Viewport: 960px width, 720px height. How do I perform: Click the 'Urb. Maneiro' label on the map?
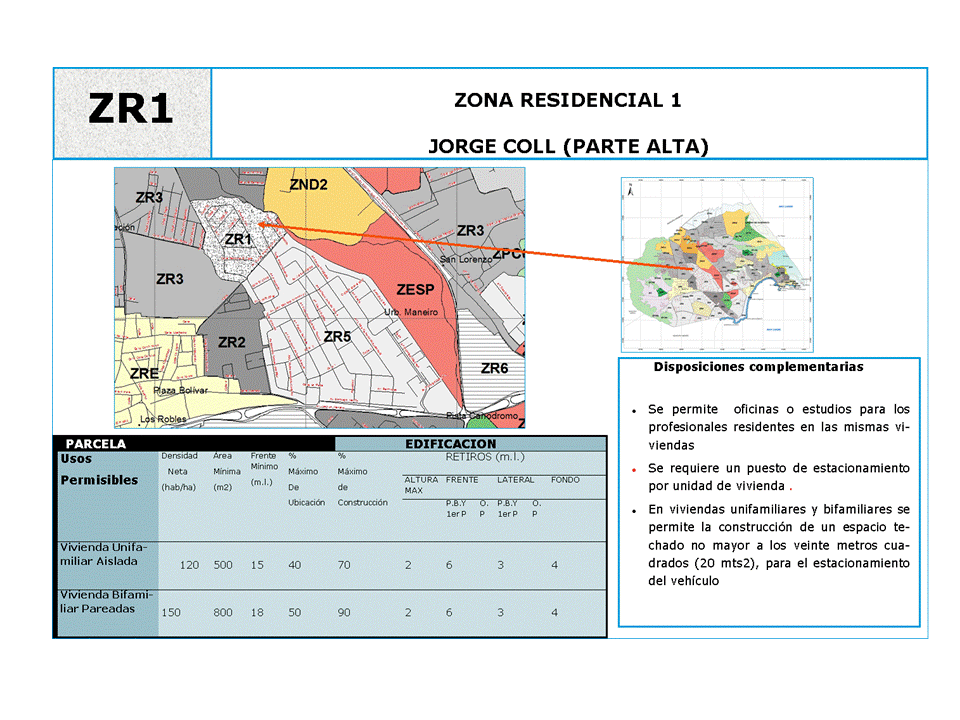(x=411, y=312)
